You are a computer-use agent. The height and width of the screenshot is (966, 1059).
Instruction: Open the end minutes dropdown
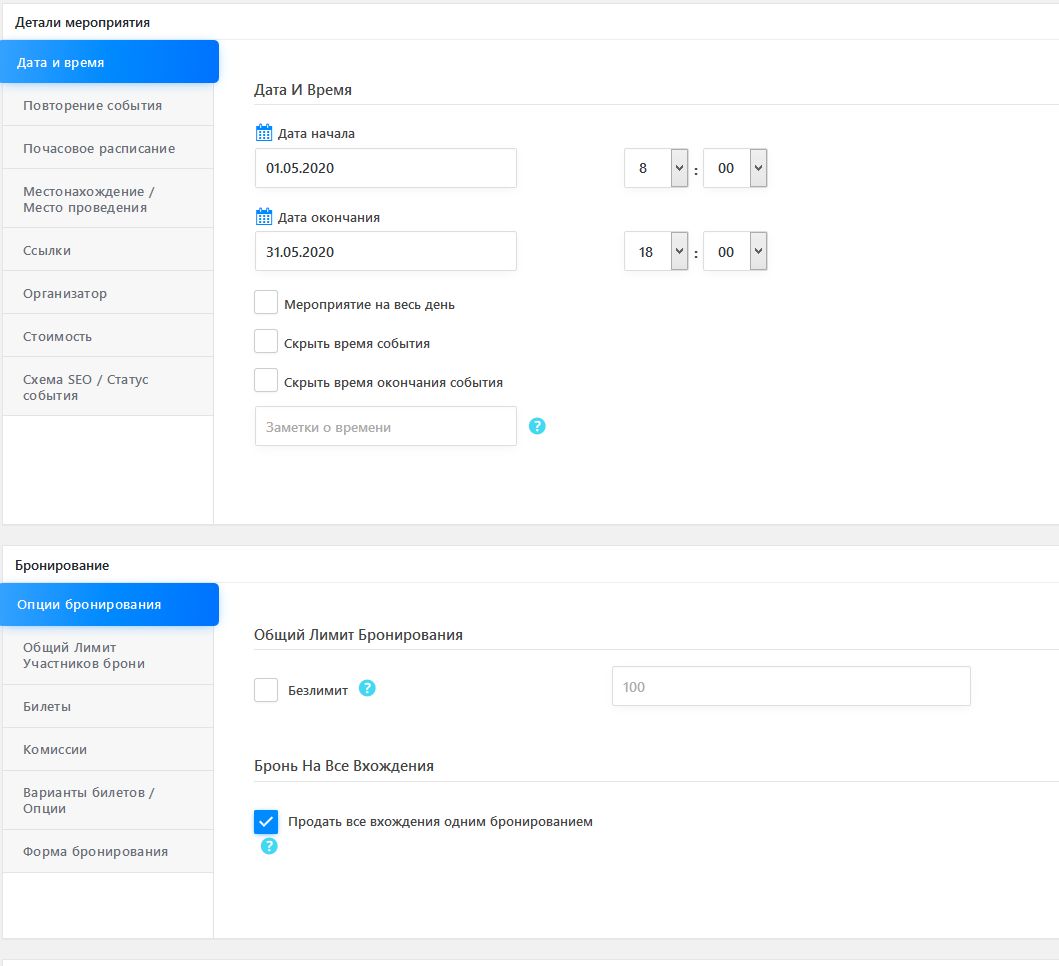tap(735, 252)
